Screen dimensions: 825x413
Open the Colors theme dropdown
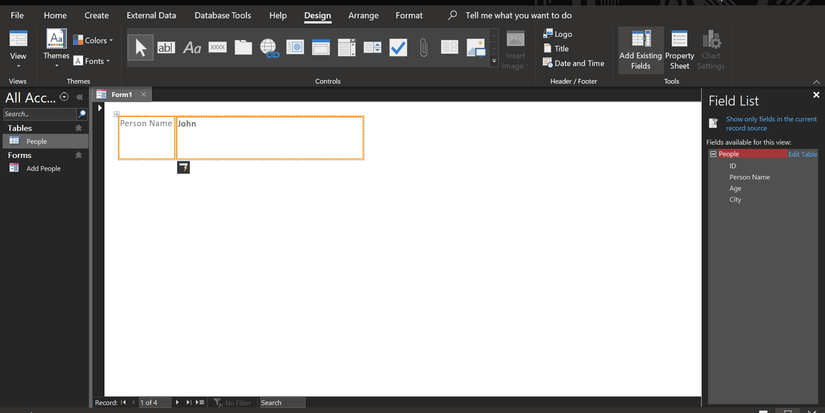click(93, 41)
